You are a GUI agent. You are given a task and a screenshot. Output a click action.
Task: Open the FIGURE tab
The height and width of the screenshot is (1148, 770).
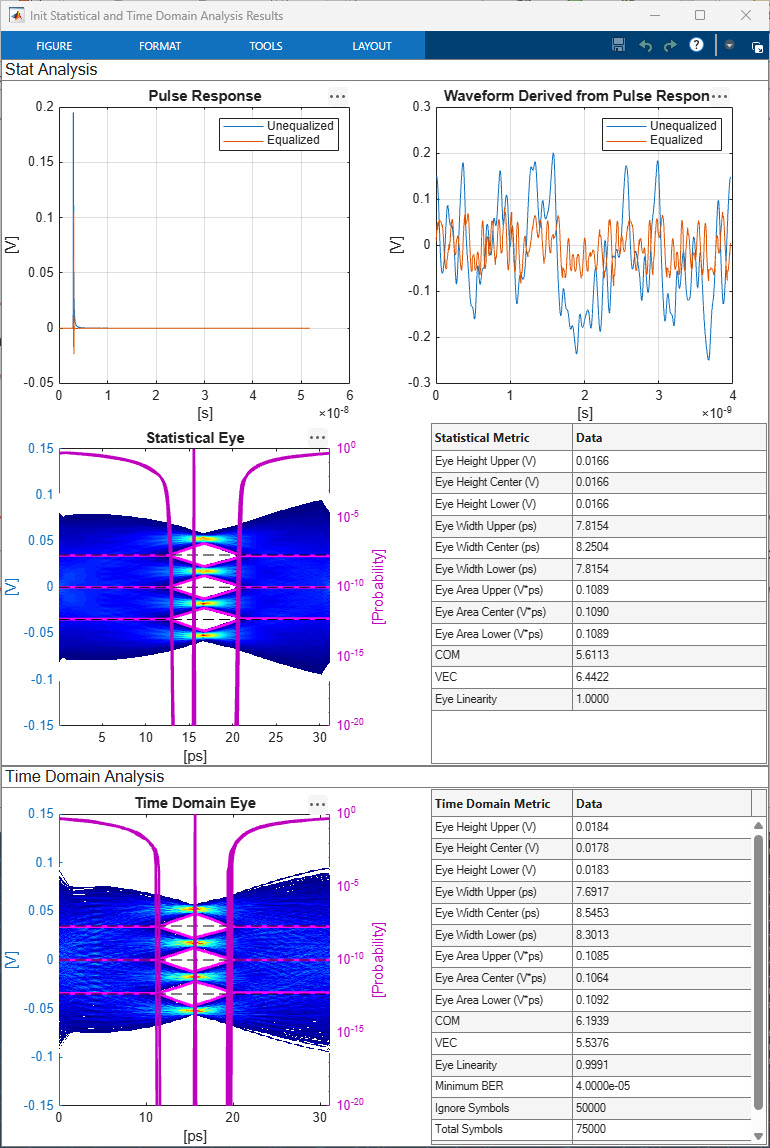[x=54, y=45]
